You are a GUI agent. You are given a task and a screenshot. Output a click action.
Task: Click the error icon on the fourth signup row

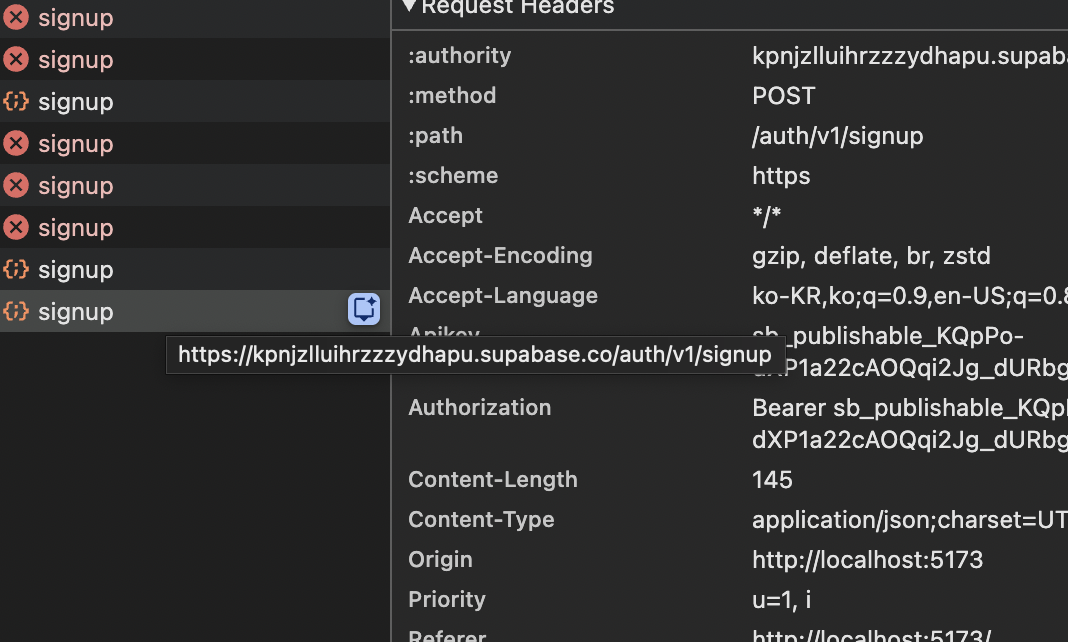click(x=16, y=144)
